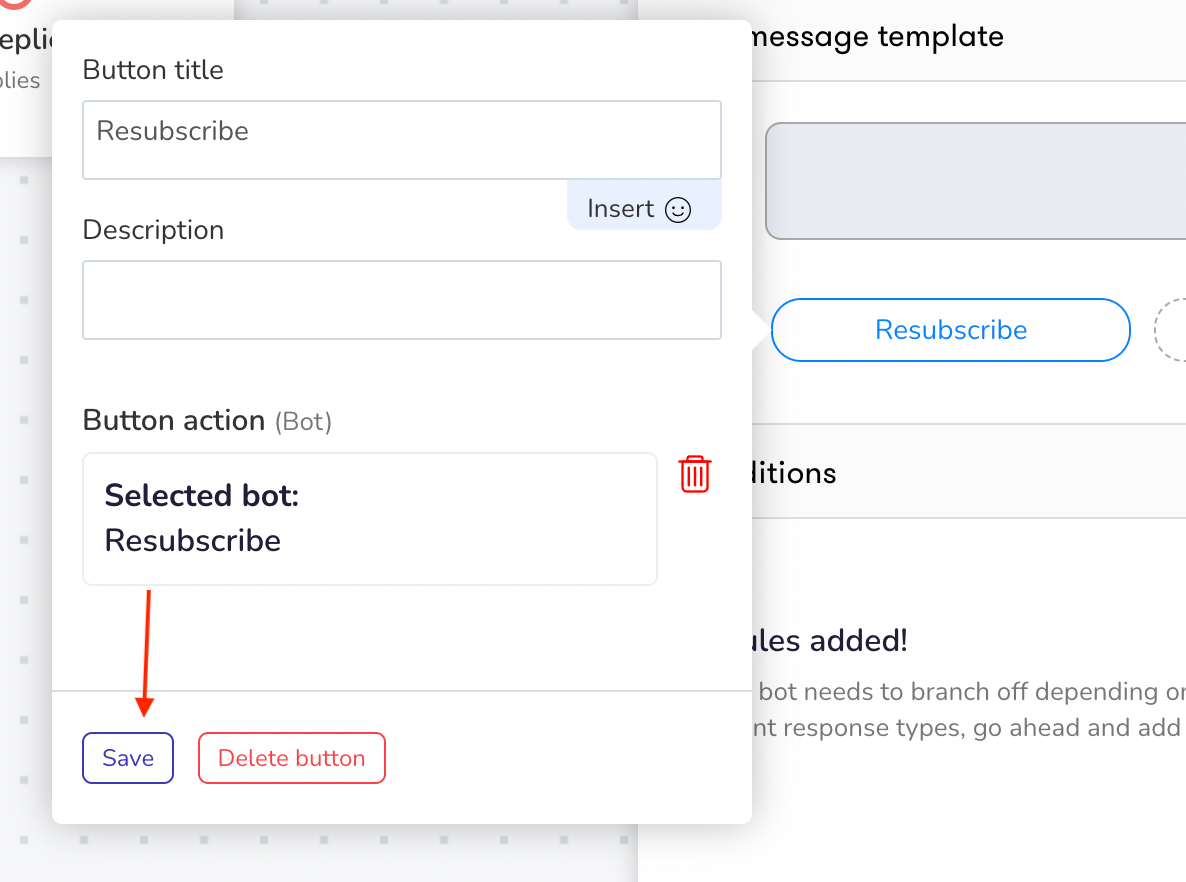This screenshot has height=882, width=1186.
Task: Click the Button action (Bot) label
Action: [207, 421]
